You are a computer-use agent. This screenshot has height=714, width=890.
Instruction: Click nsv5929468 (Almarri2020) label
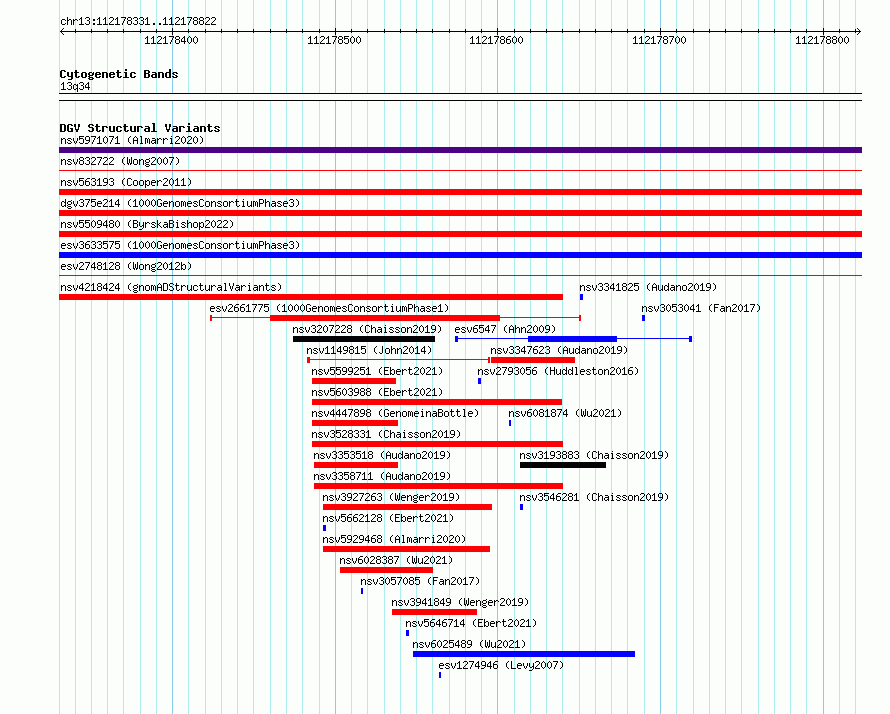coord(394,539)
